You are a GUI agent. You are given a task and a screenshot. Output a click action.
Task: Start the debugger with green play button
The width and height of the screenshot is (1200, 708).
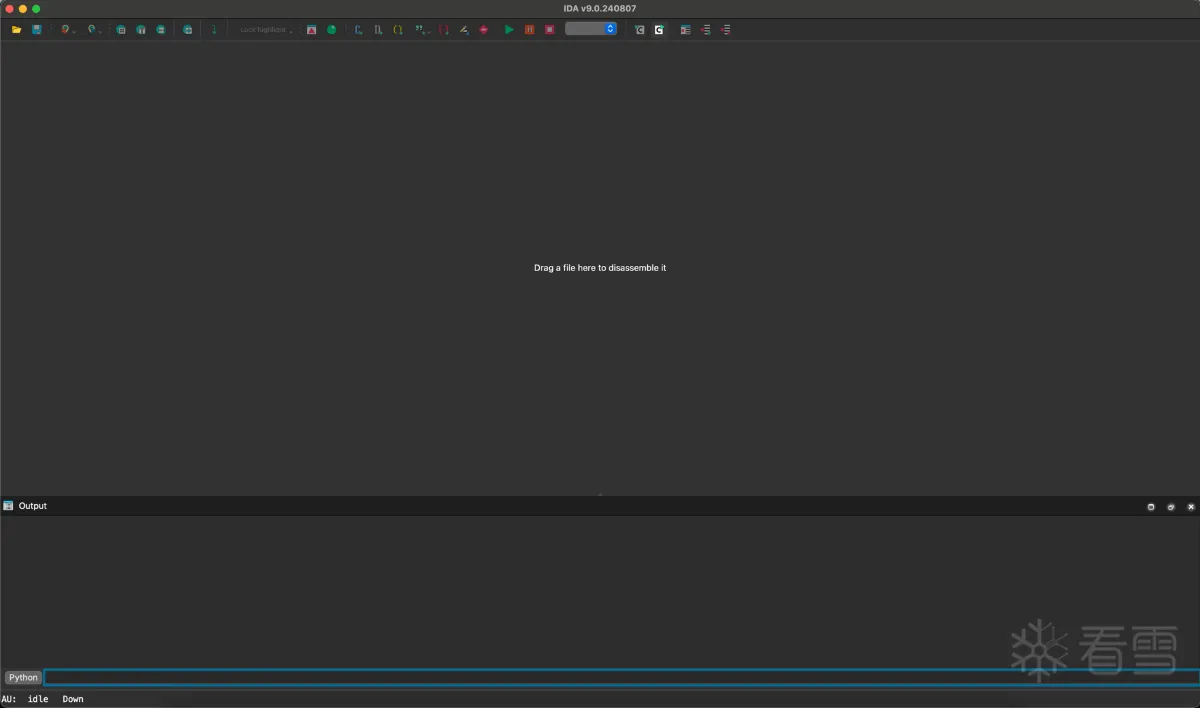[509, 30]
